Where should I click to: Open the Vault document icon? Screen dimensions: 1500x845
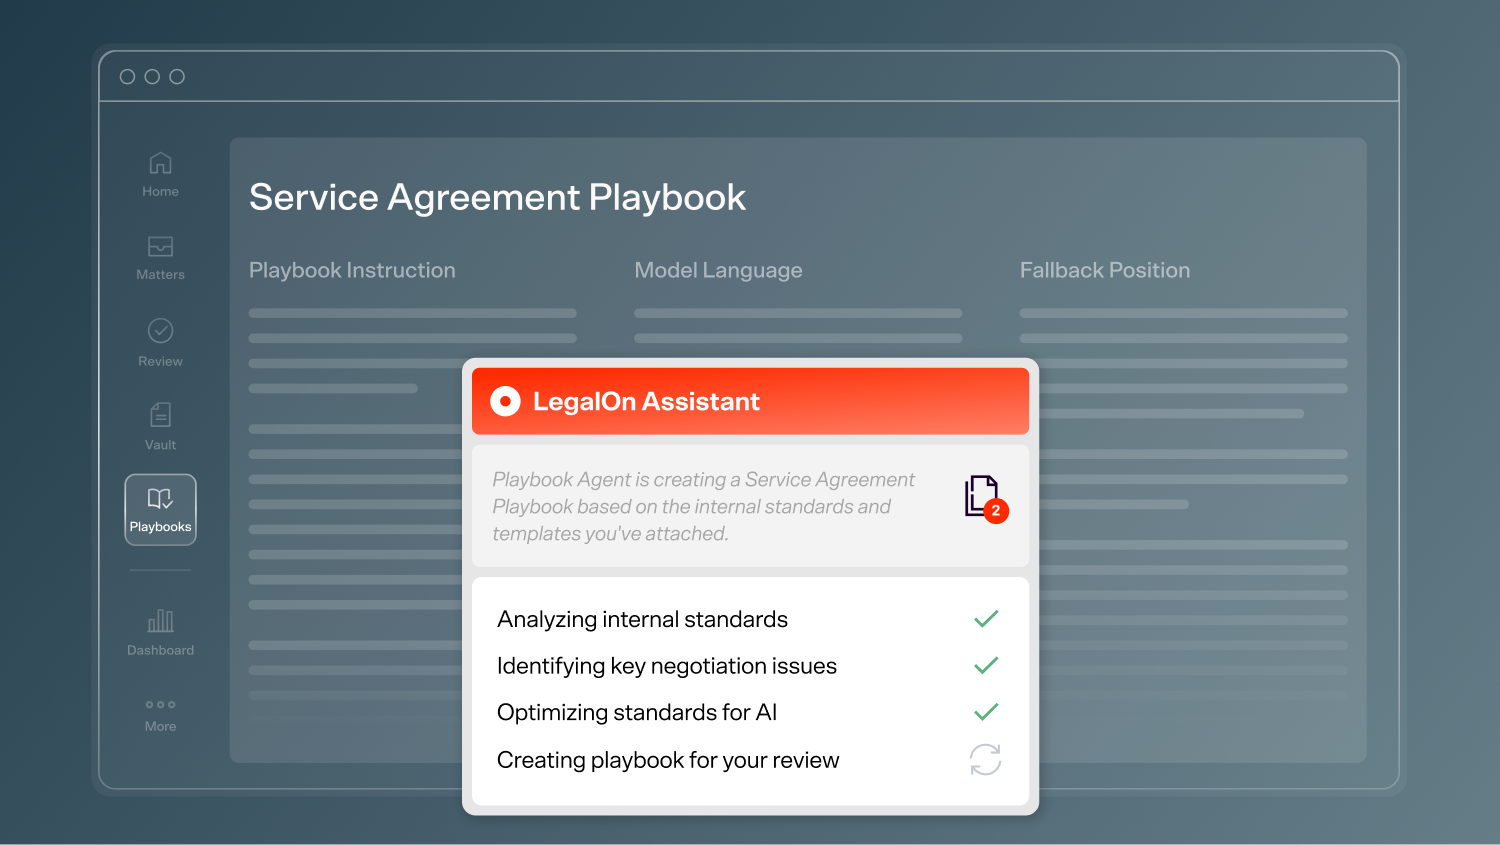(160, 414)
